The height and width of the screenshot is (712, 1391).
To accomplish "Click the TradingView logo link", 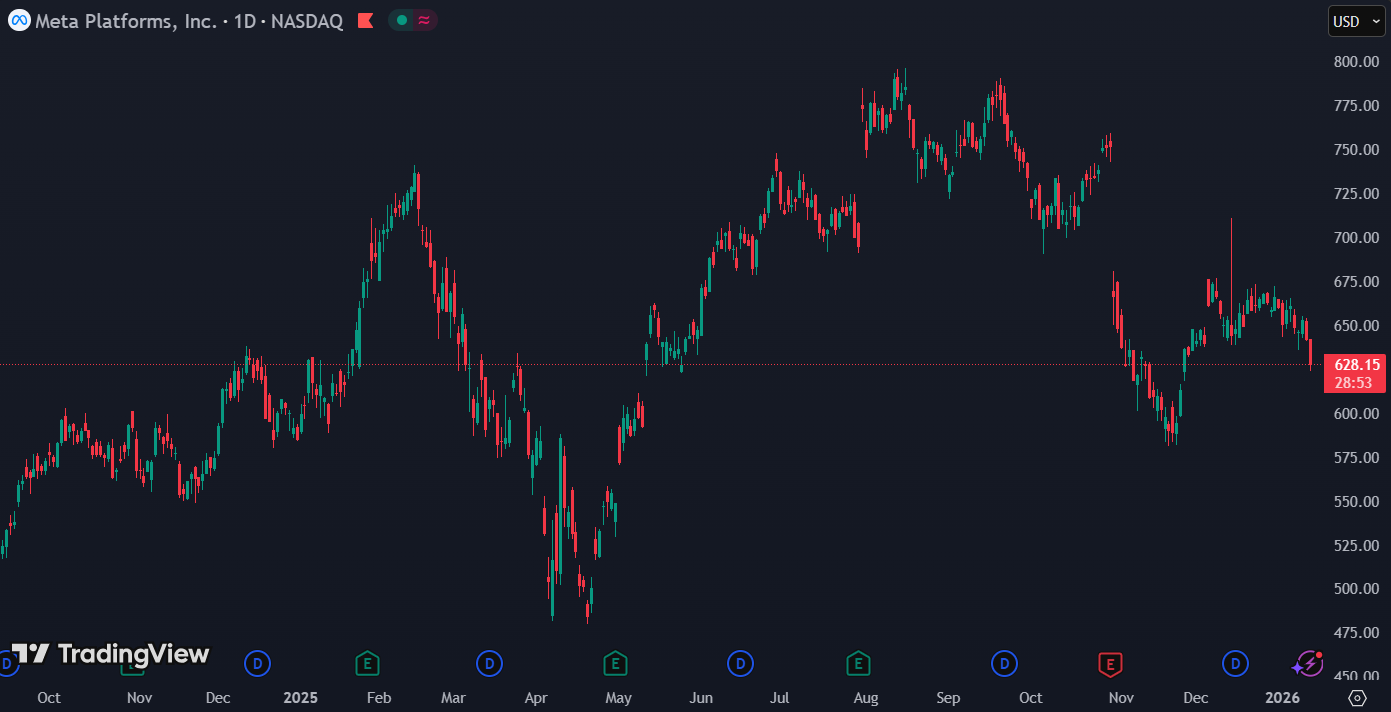I will tap(110, 654).
